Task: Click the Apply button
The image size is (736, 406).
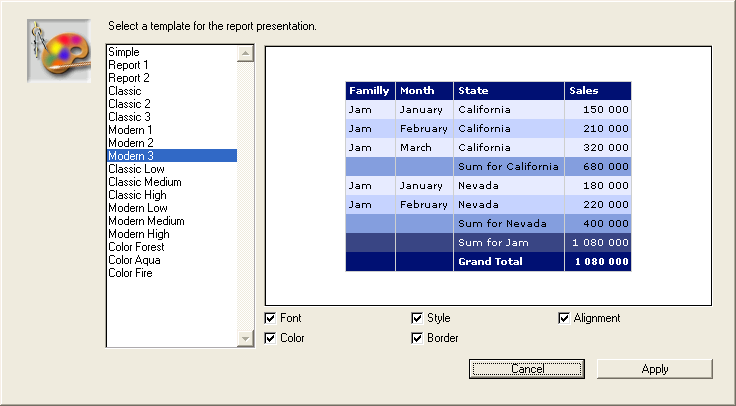Action: [654, 369]
